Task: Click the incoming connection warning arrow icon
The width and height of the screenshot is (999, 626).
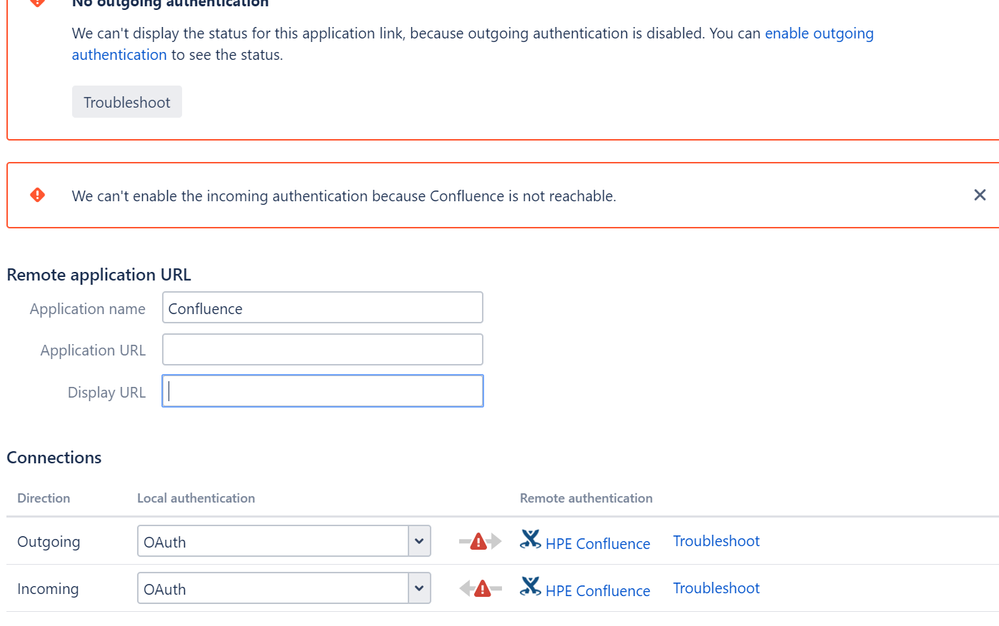Action: (x=480, y=588)
